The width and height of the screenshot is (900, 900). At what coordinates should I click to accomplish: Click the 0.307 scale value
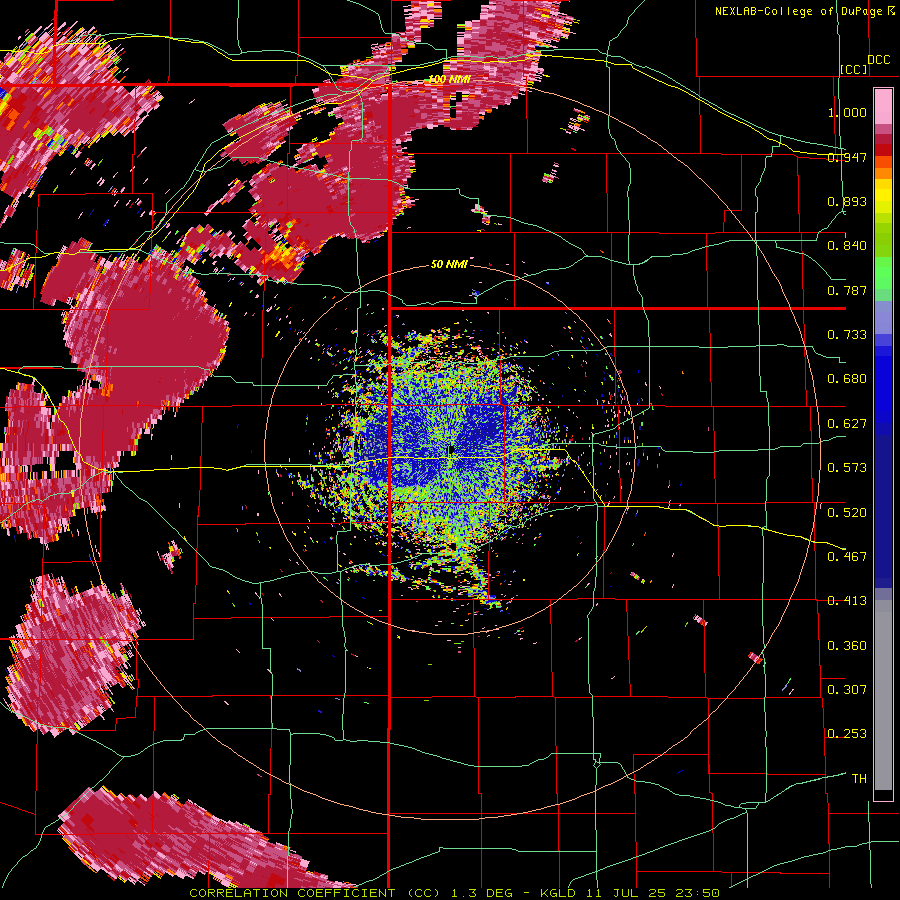pyautogui.click(x=847, y=689)
